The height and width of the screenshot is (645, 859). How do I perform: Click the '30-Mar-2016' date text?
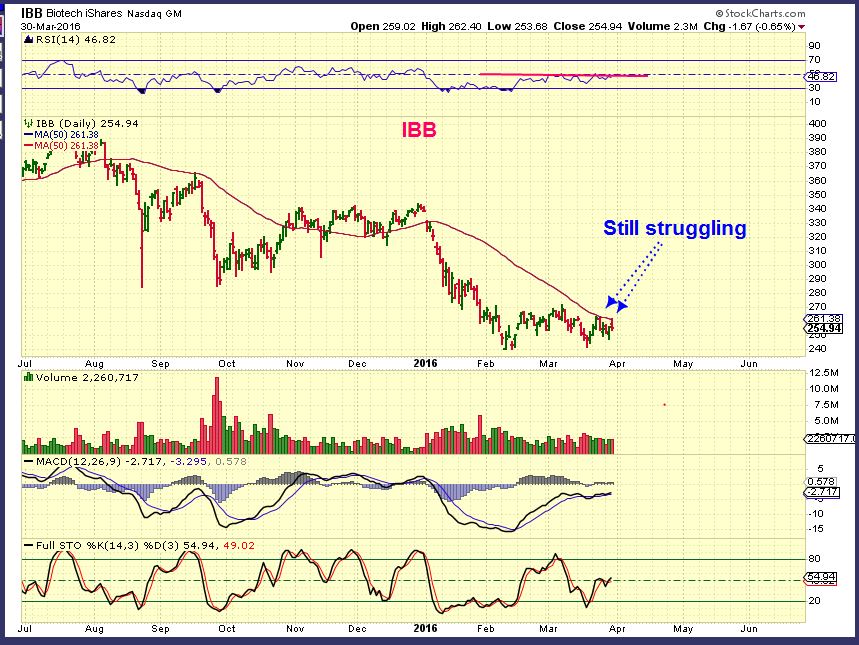tap(51, 26)
